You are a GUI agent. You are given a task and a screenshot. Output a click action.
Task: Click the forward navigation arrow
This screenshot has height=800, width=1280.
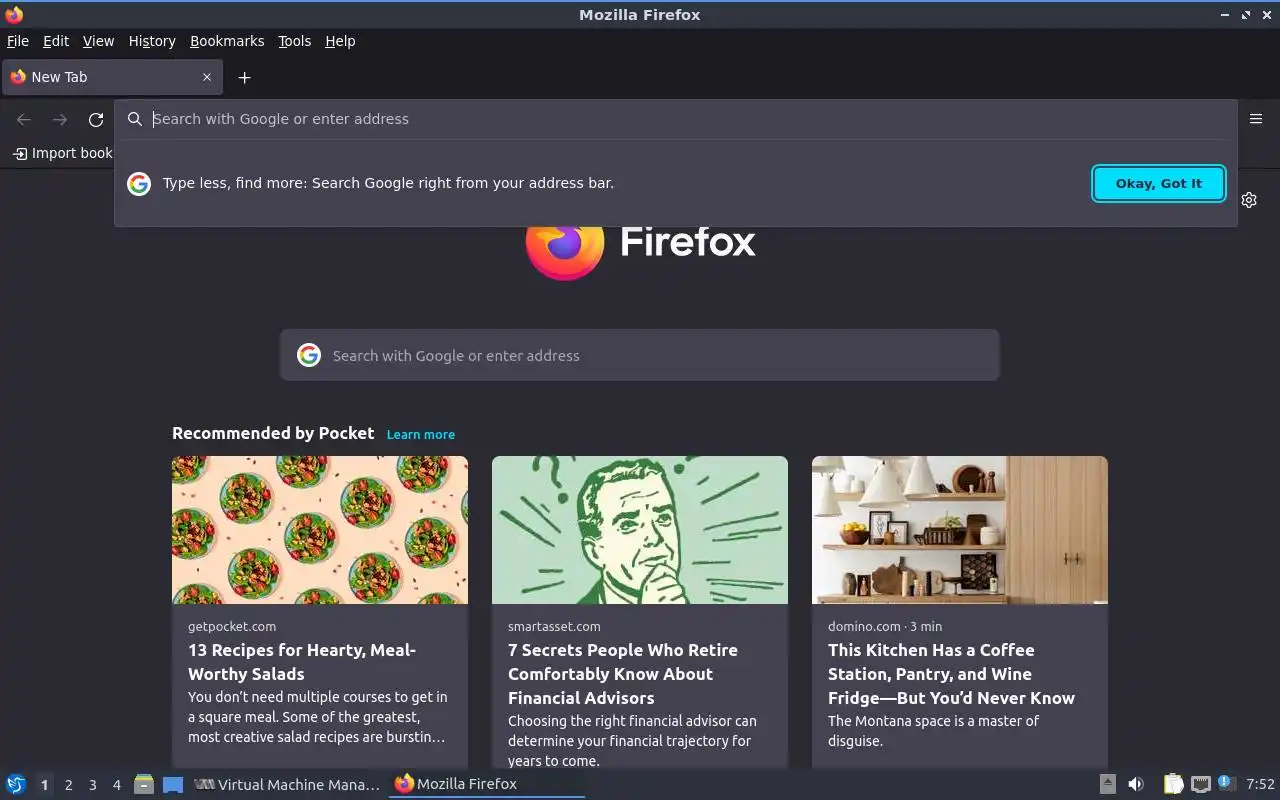click(60, 120)
